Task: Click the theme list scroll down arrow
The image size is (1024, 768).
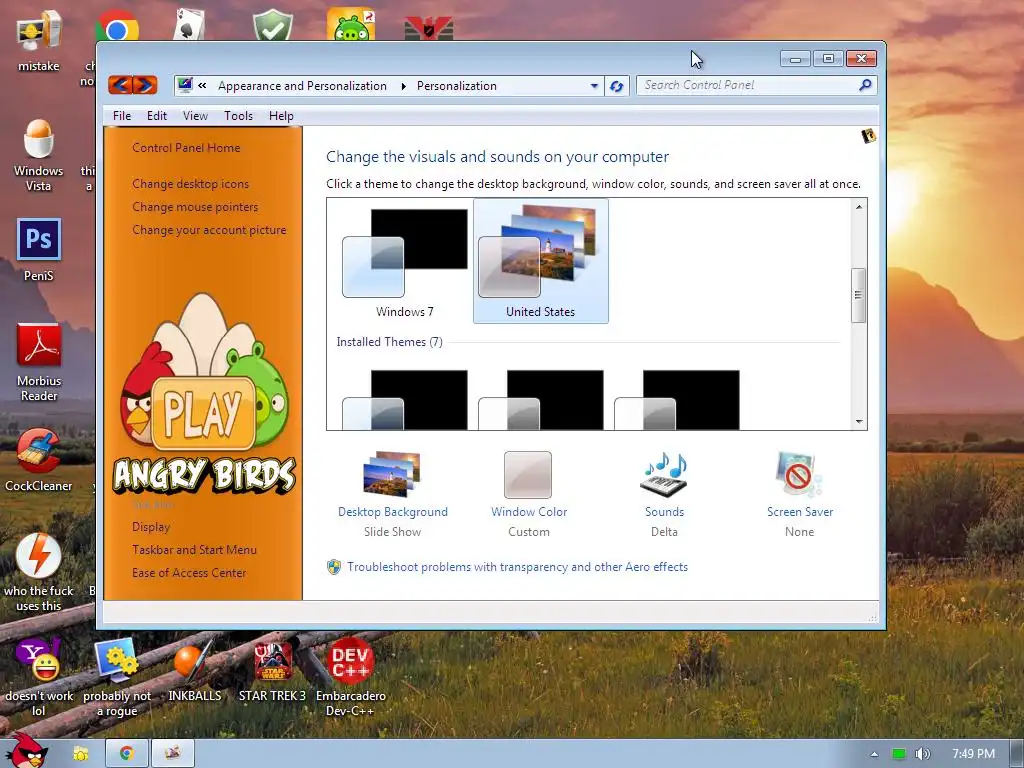Action: 859,422
